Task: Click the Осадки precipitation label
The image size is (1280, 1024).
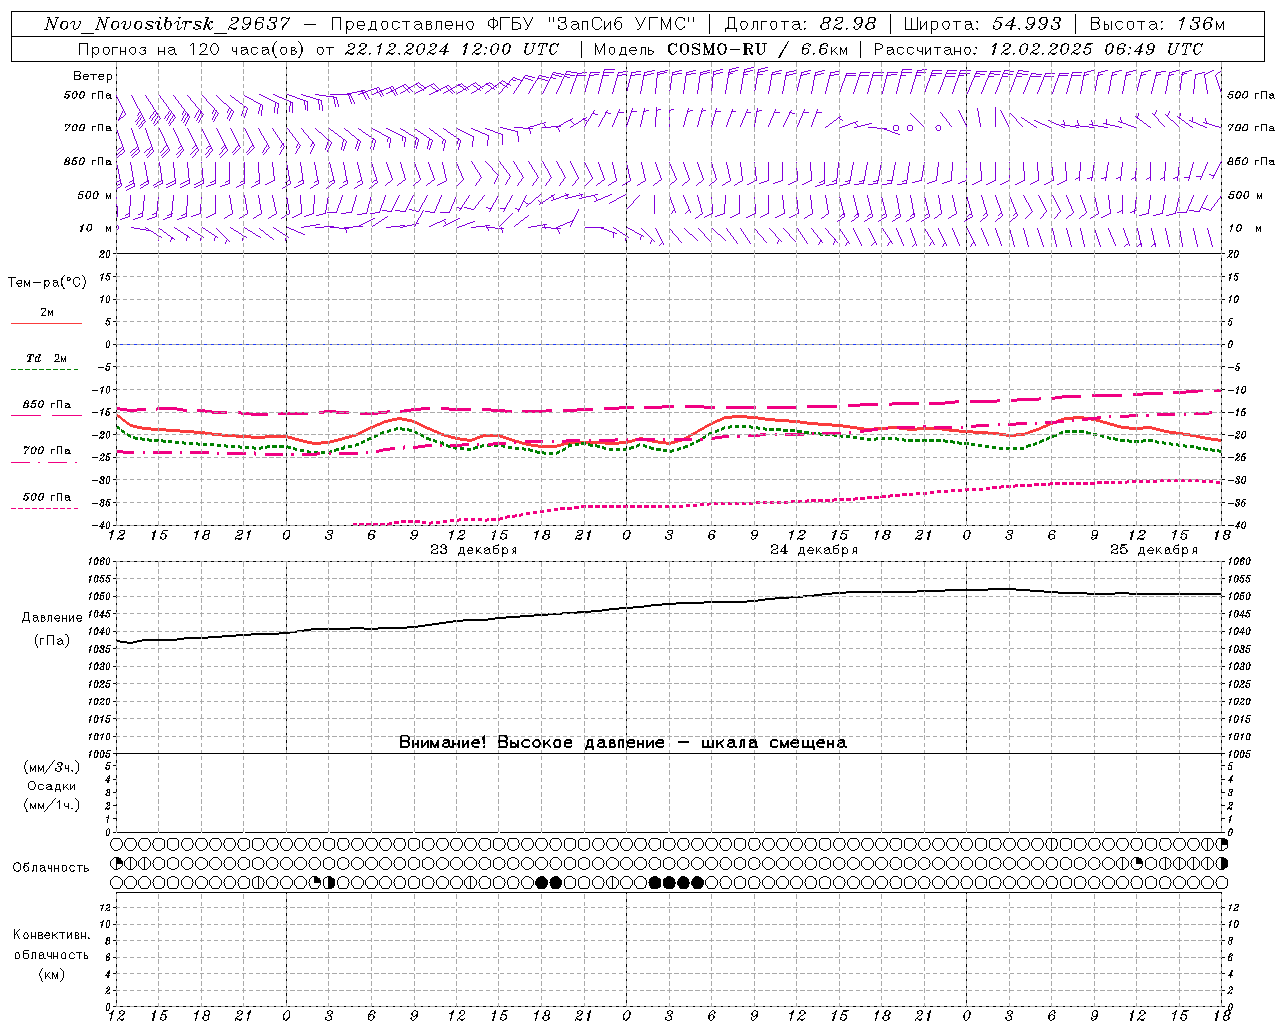Action: (x=52, y=786)
